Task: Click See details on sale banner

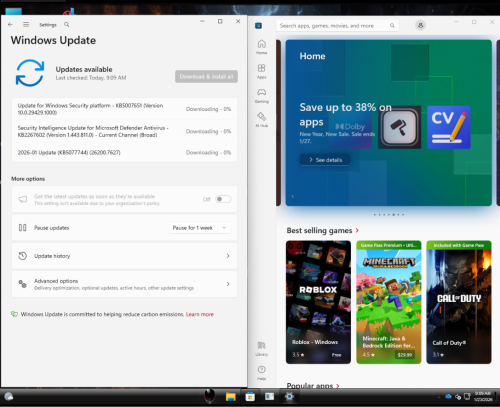Action: (x=325, y=160)
